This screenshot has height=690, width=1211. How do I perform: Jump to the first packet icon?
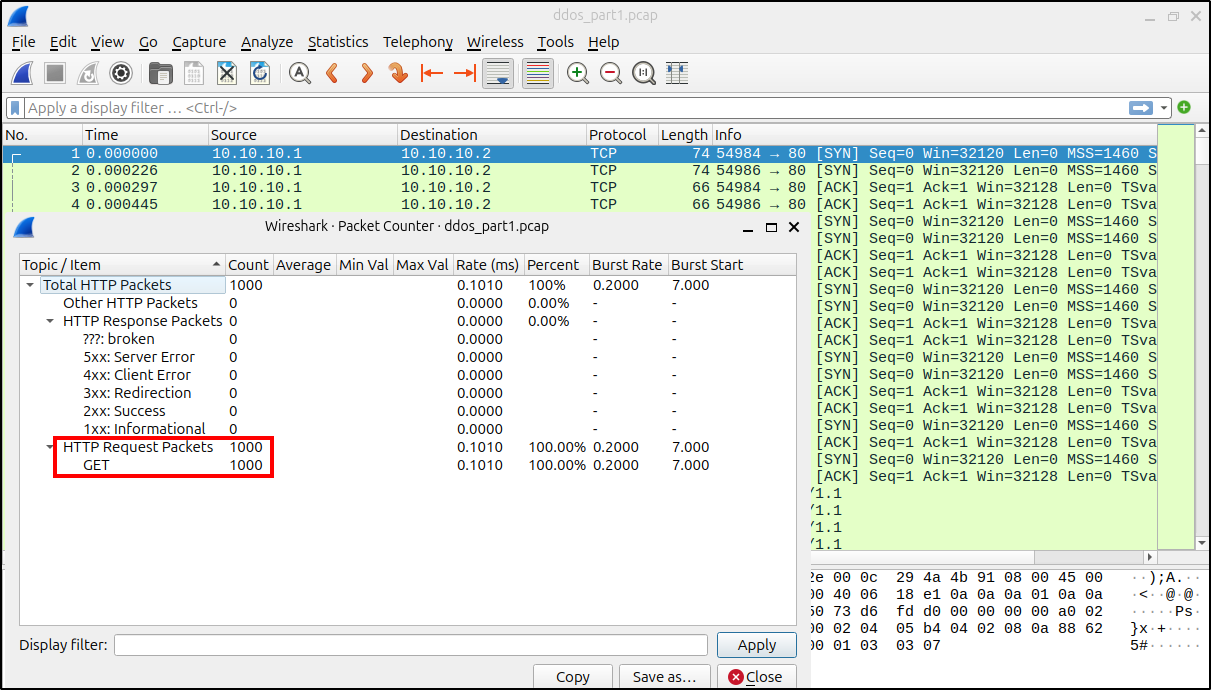(432, 73)
